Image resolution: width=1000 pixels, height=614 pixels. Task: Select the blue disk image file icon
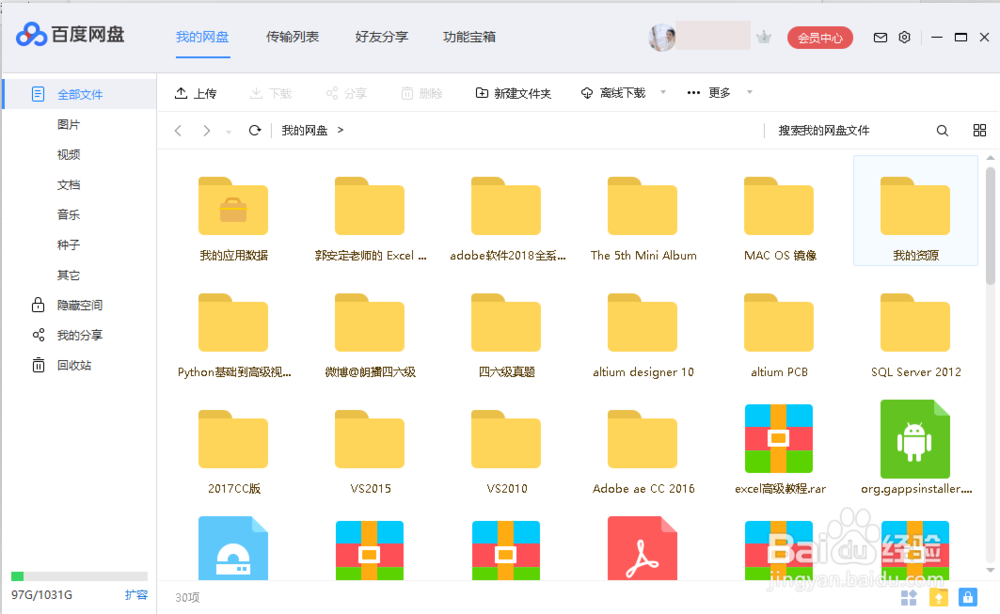pyautogui.click(x=233, y=548)
